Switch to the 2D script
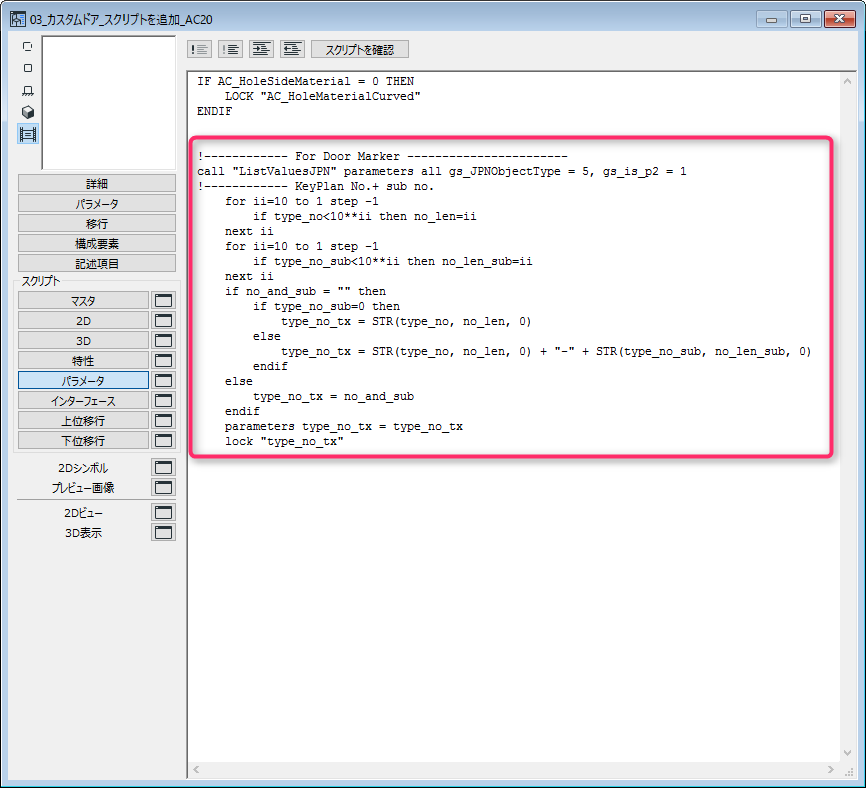Image resolution: width=866 pixels, height=788 pixels. tap(83, 320)
